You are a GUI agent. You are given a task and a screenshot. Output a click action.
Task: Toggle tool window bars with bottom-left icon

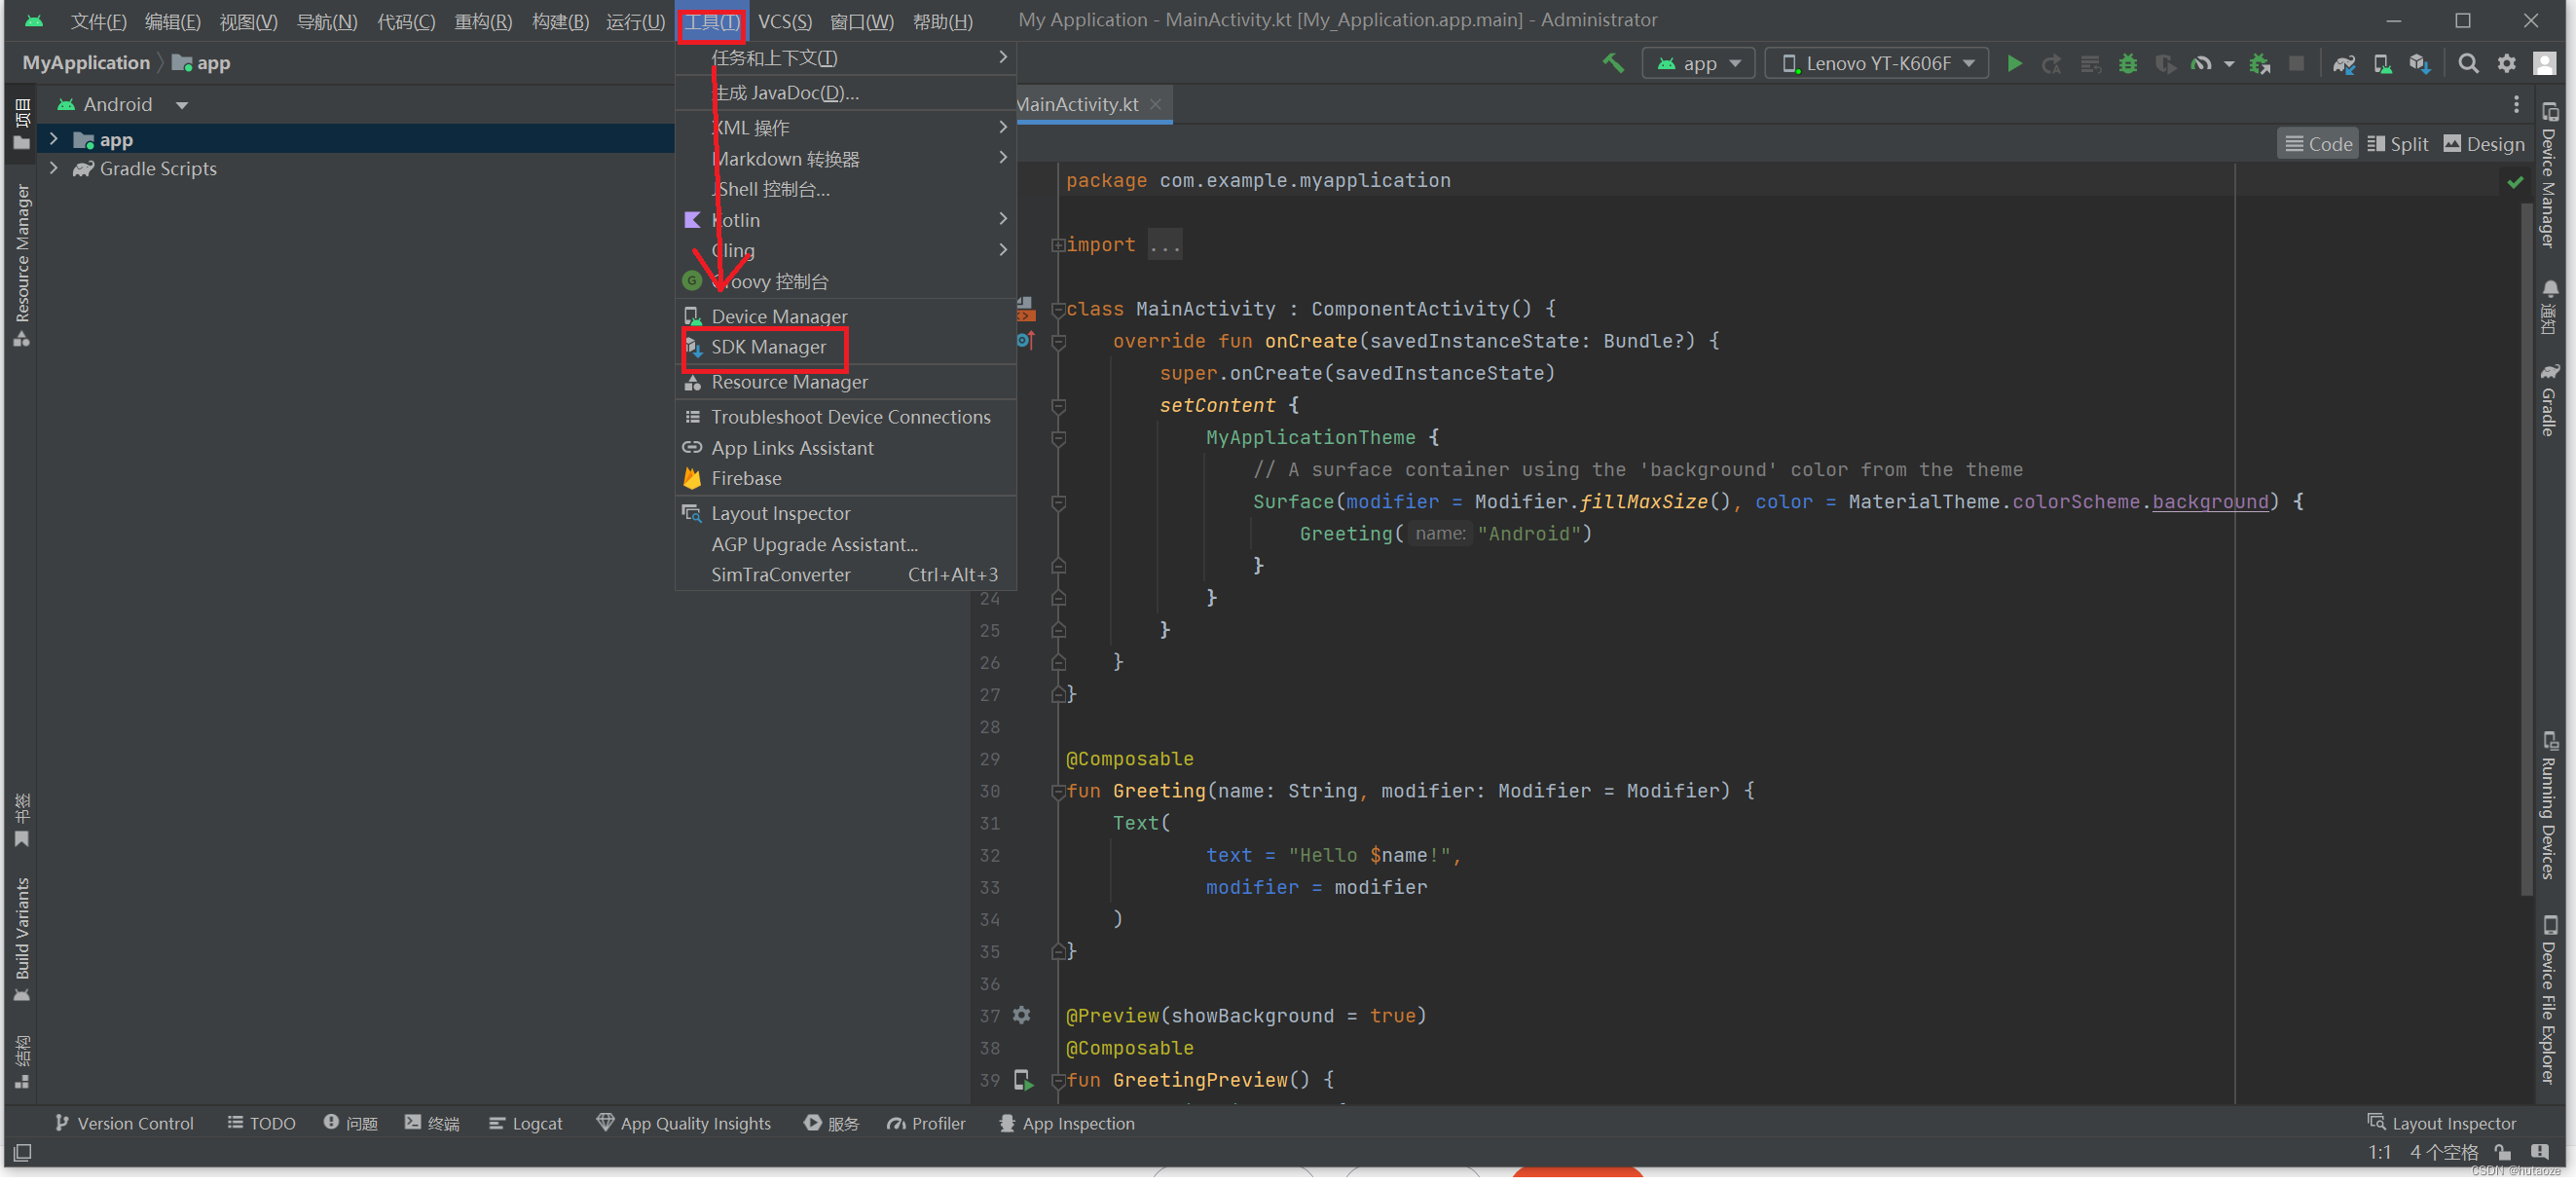(21, 1152)
